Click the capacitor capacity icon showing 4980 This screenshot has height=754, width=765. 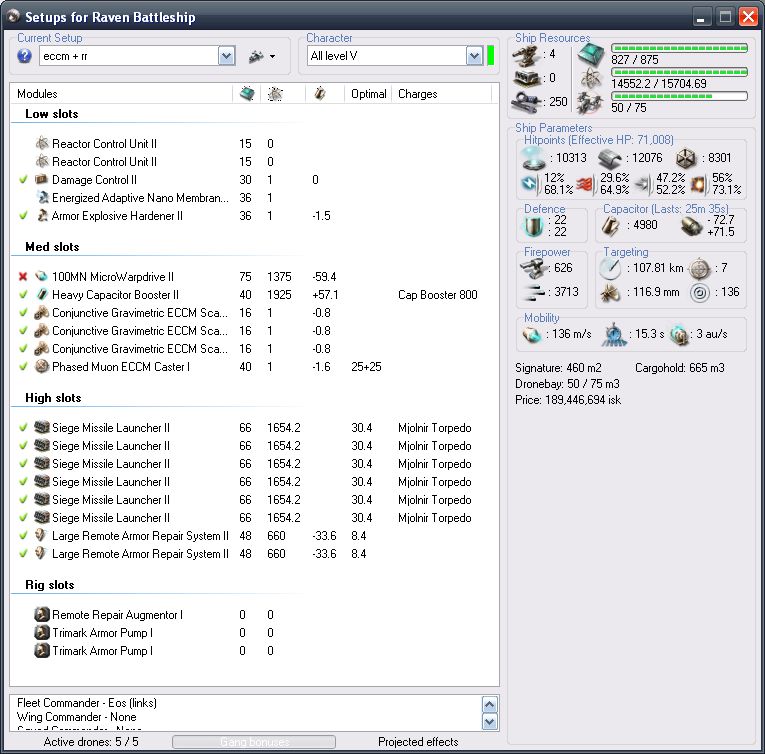pos(610,226)
